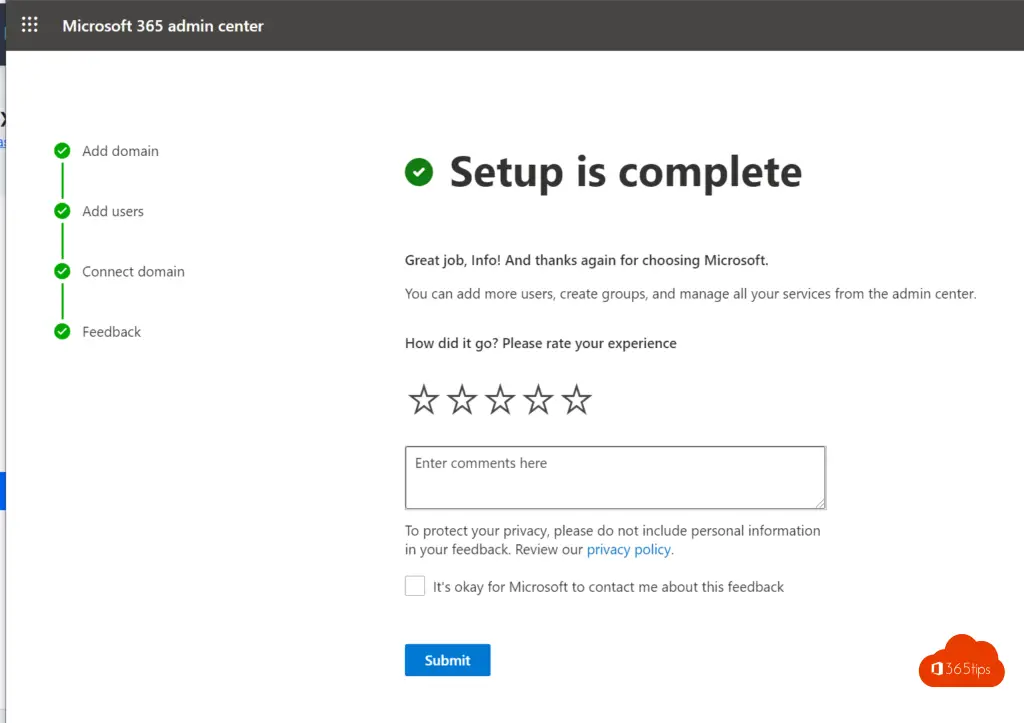This screenshot has width=1024, height=723.
Task: Click the Enter comments text box
Action: coord(614,477)
